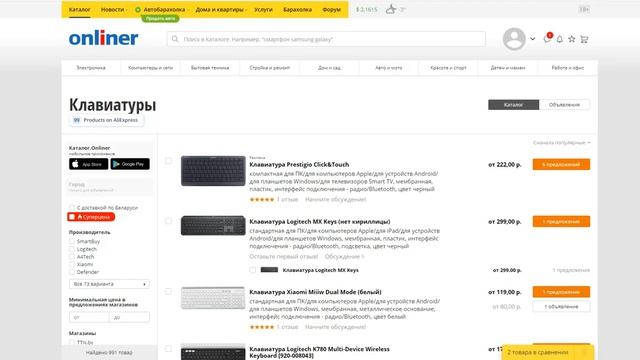Screen dimensions: 640x360
Task: Open Новости in top menu
Action: coord(113,9)
